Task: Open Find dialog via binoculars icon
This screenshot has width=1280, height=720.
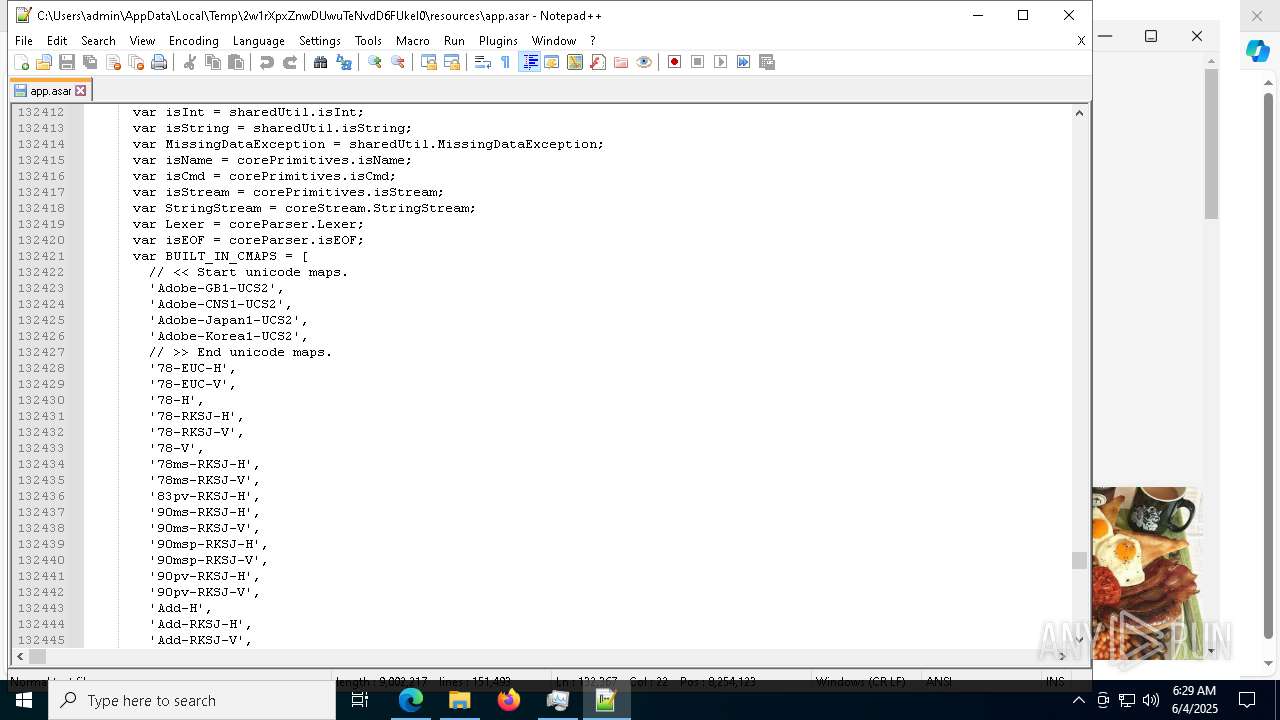Action: [x=321, y=62]
